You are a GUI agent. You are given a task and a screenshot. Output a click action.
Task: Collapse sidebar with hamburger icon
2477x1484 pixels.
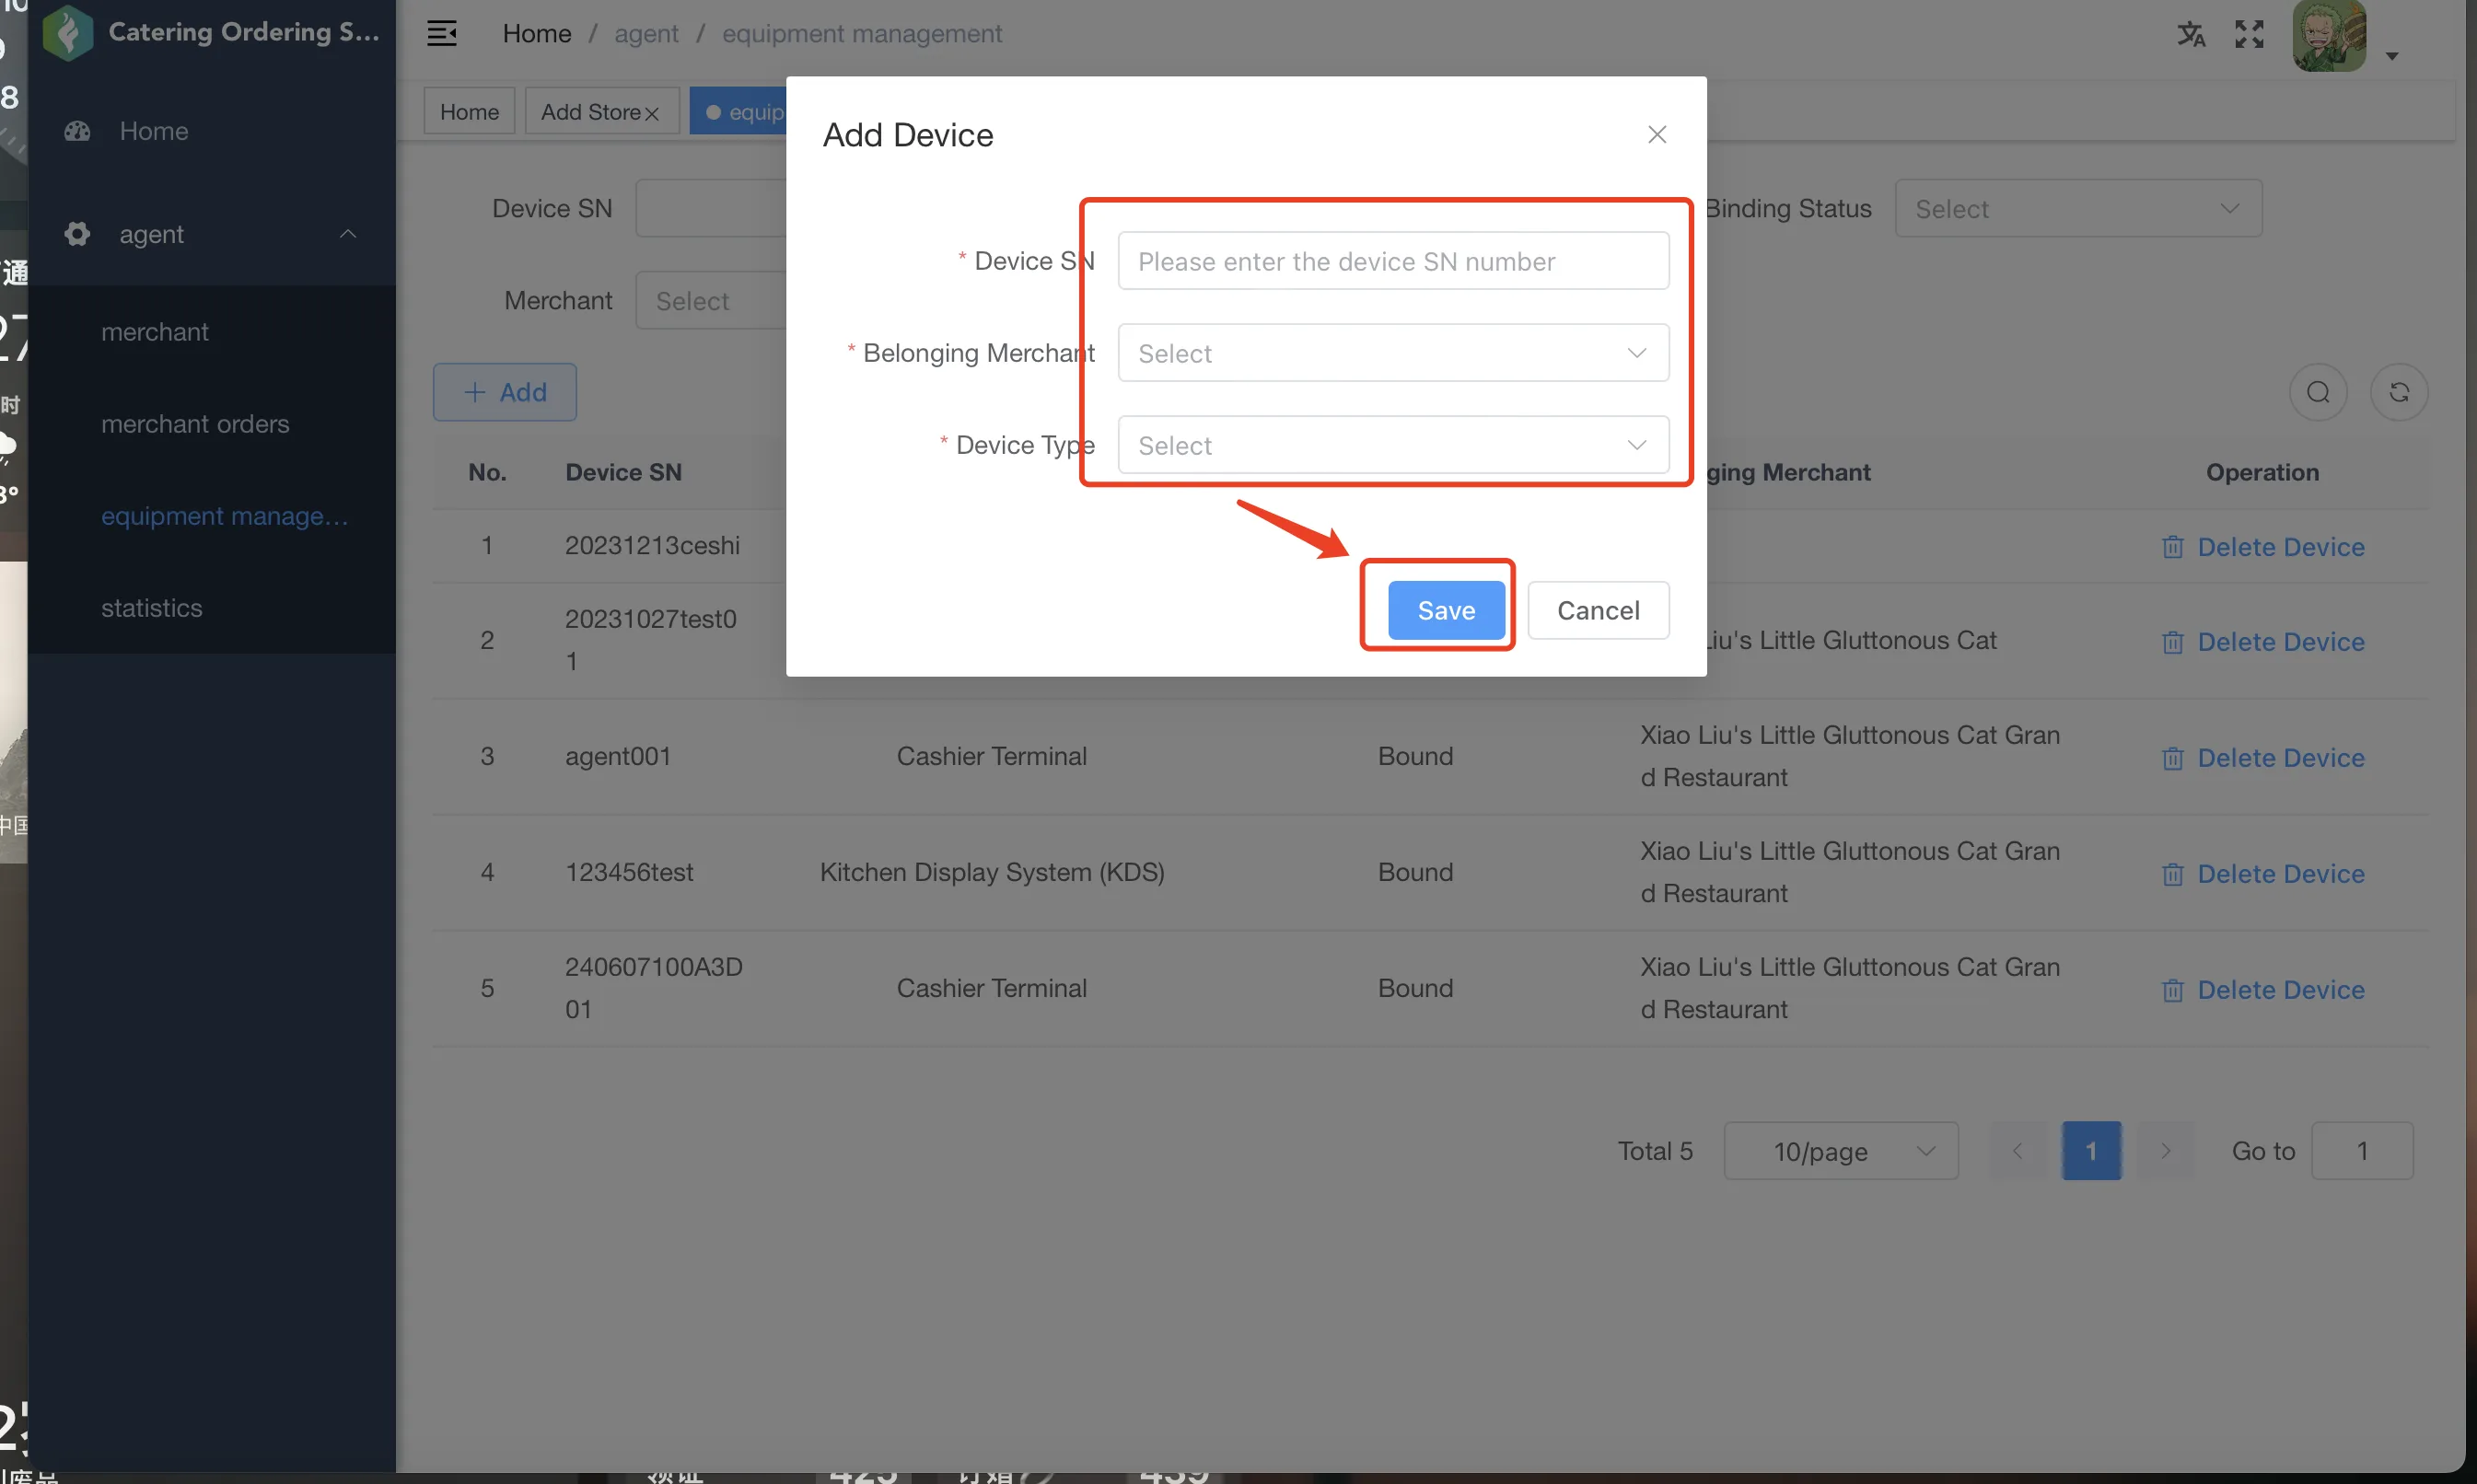(442, 34)
